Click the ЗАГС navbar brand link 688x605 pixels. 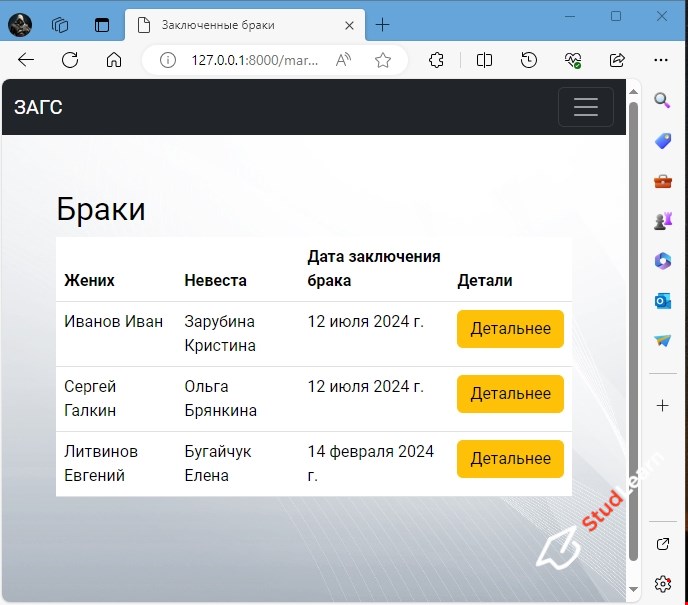(x=38, y=107)
